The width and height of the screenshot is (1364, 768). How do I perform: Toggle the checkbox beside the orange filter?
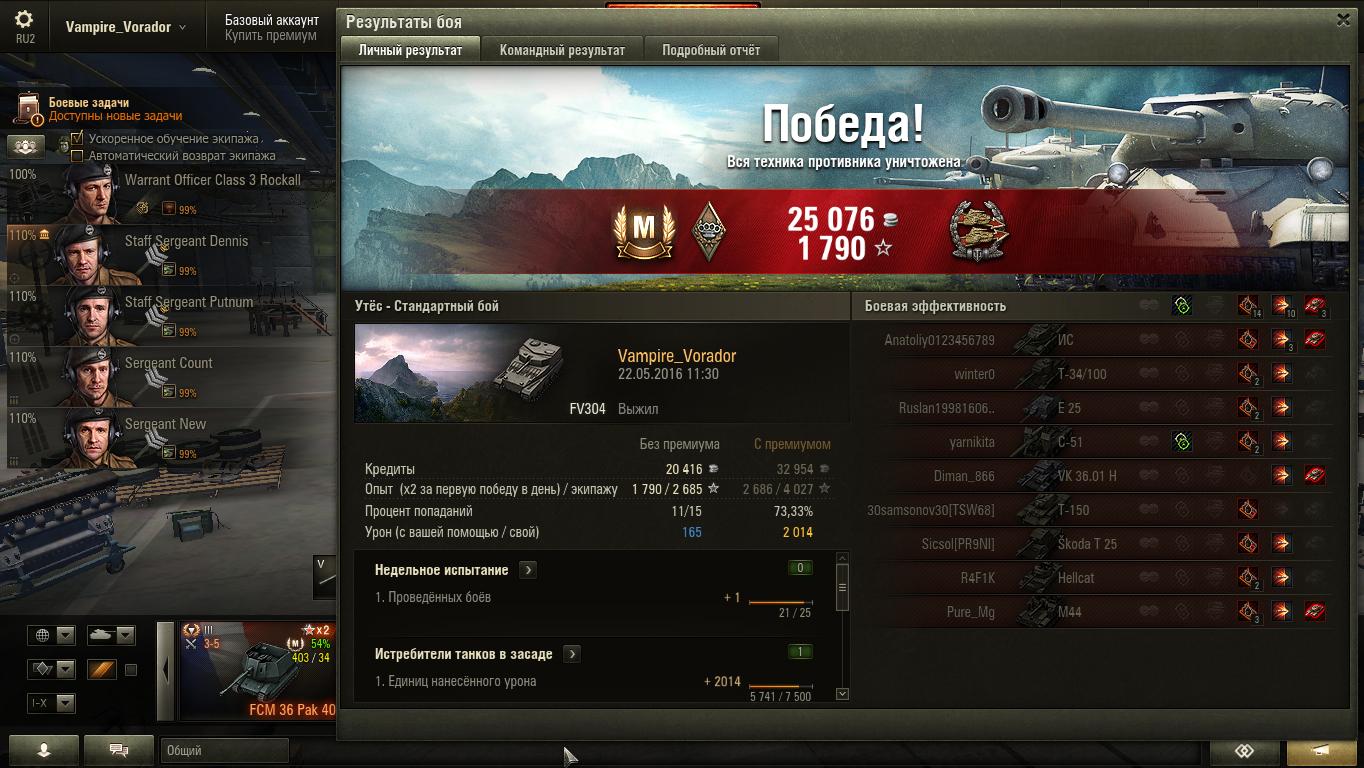tap(131, 670)
